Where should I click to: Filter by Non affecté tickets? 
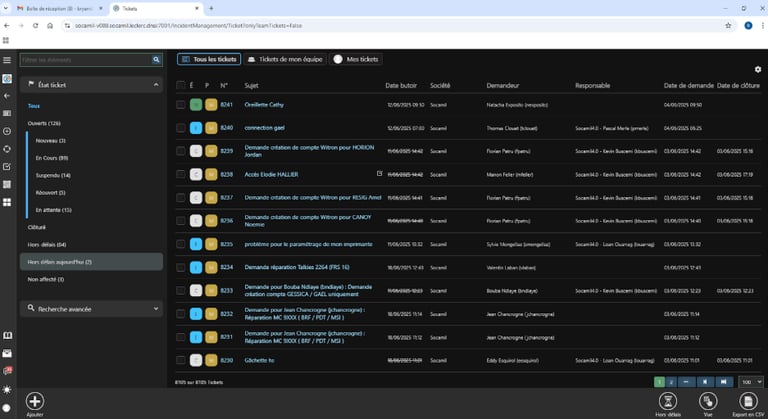click(x=46, y=279)
